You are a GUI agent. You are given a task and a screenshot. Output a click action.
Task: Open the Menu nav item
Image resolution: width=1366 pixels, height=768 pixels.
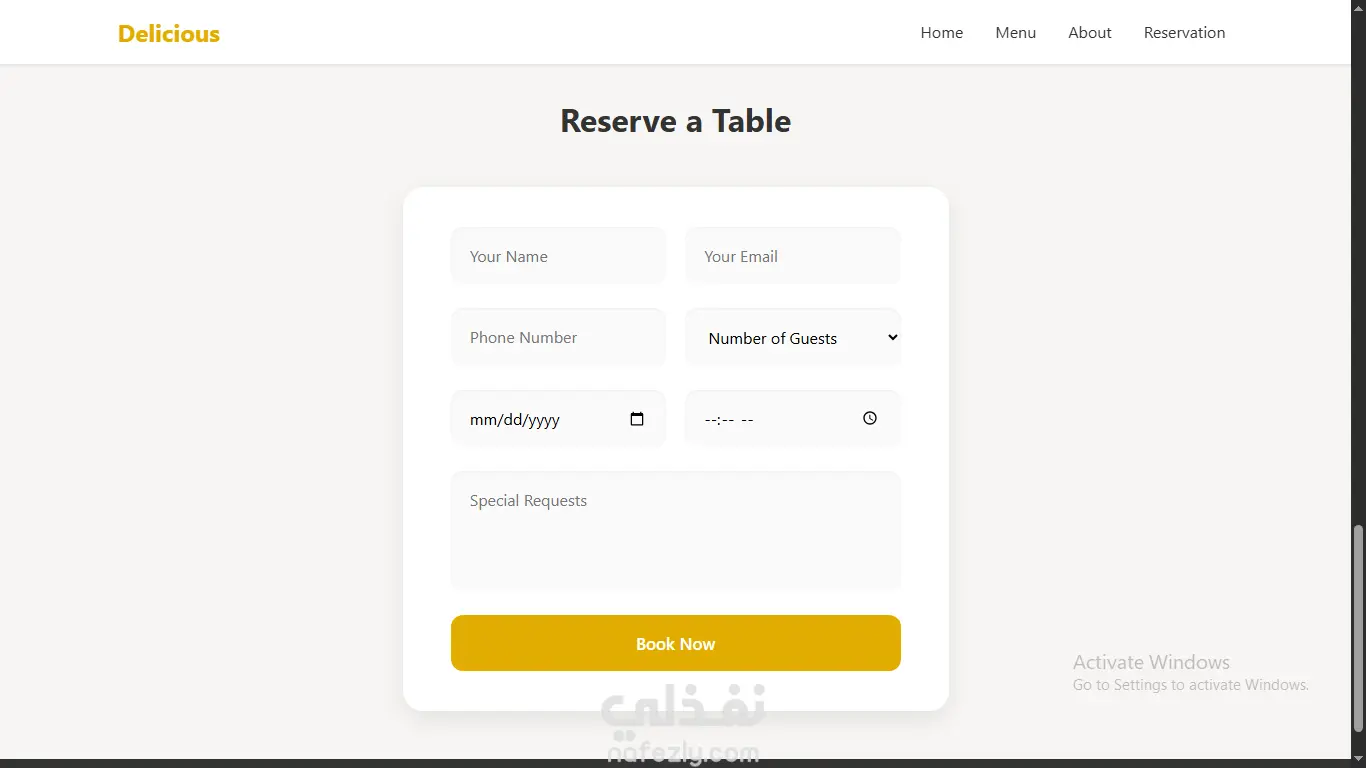click(1016, 33)
